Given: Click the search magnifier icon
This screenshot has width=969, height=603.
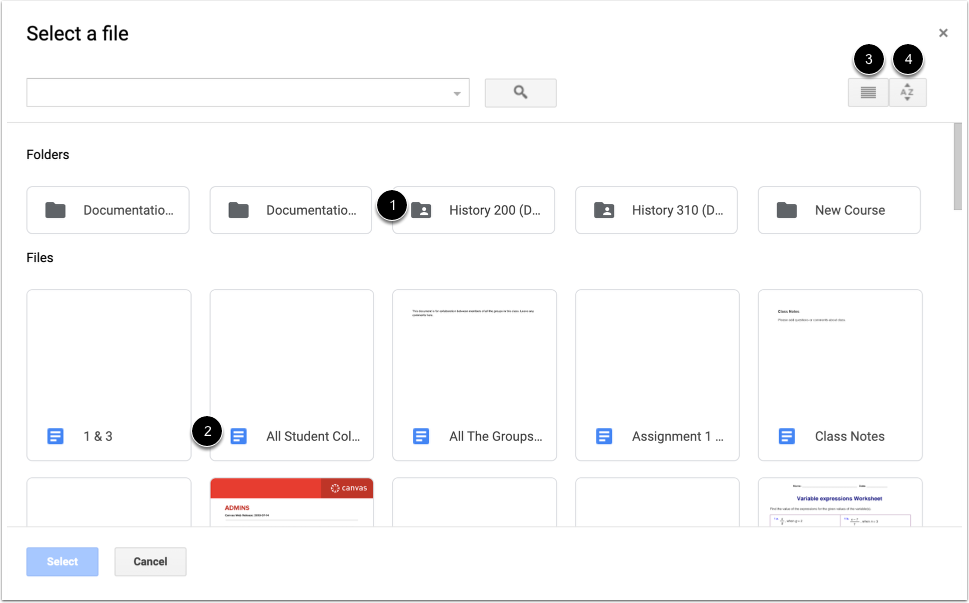Looking at the screenshot, I should point(519,92).
